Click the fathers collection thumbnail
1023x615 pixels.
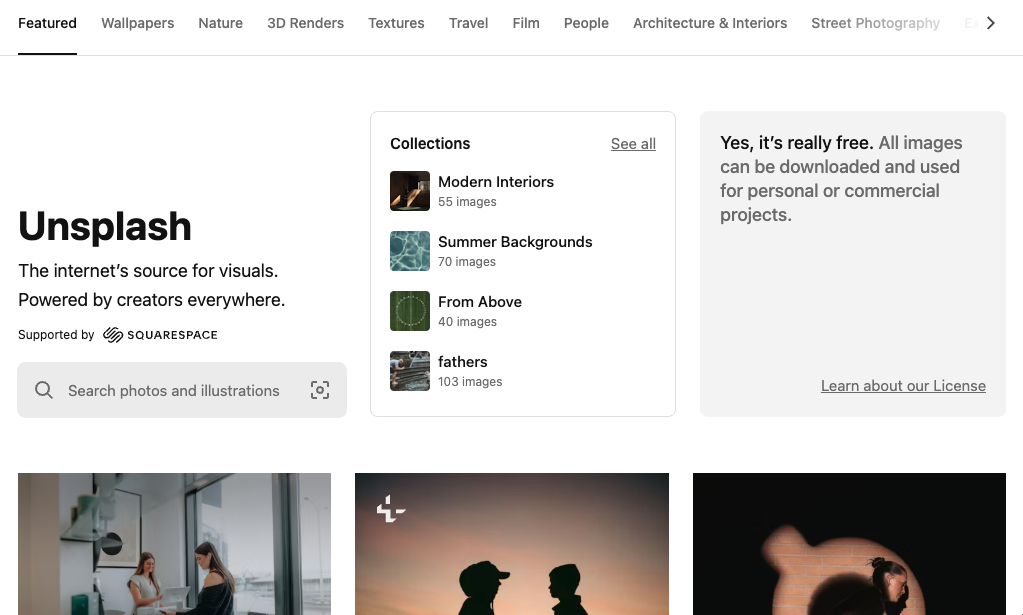(410, 371)
